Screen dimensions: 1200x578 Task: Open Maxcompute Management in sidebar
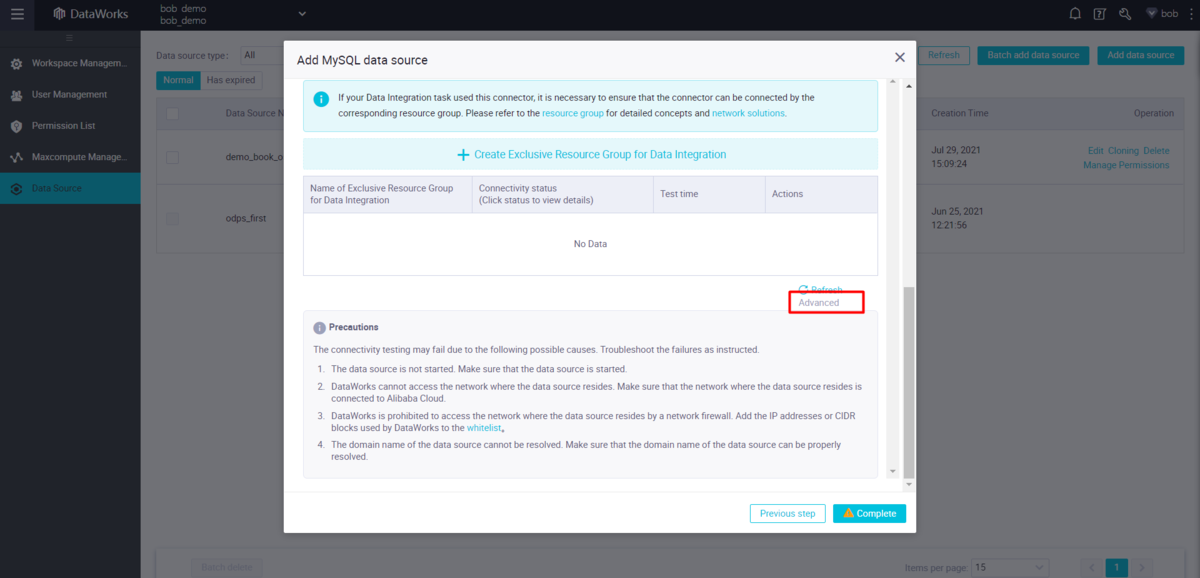point(70,157)
